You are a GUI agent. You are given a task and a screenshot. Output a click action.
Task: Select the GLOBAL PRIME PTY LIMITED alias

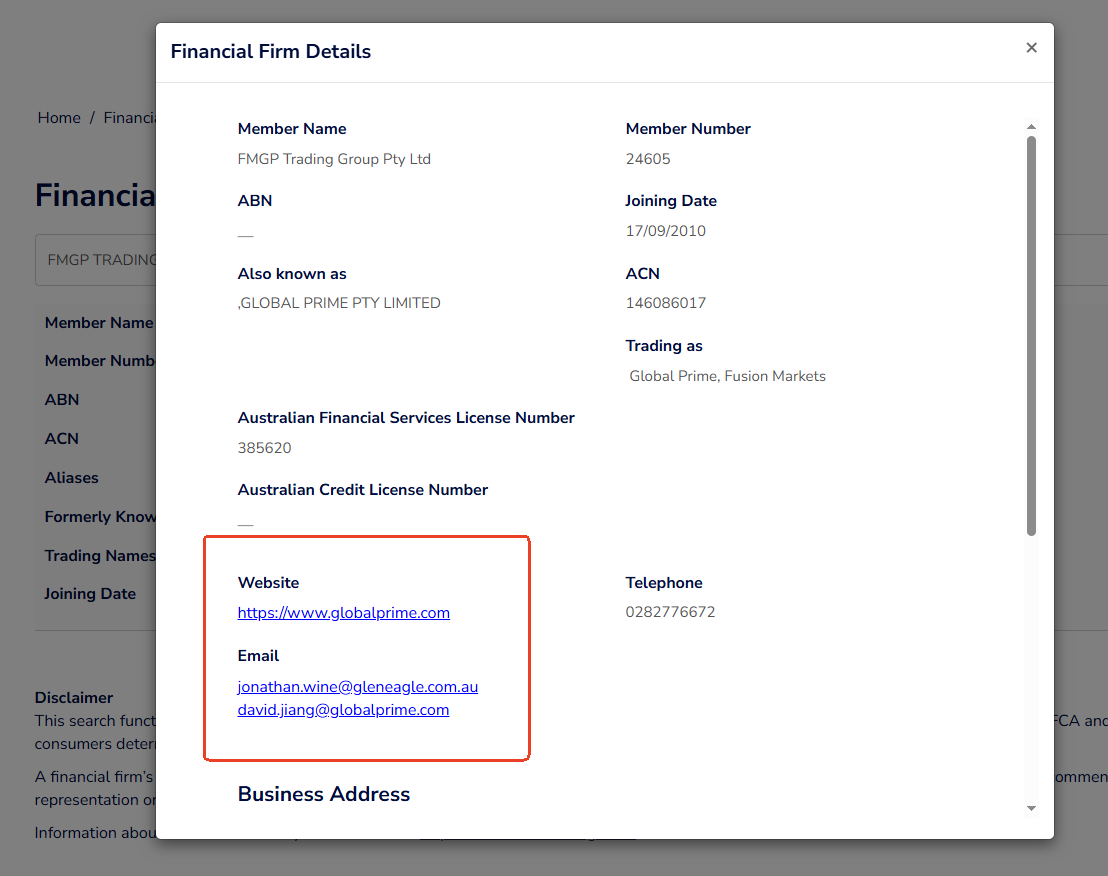pos(339,303)
